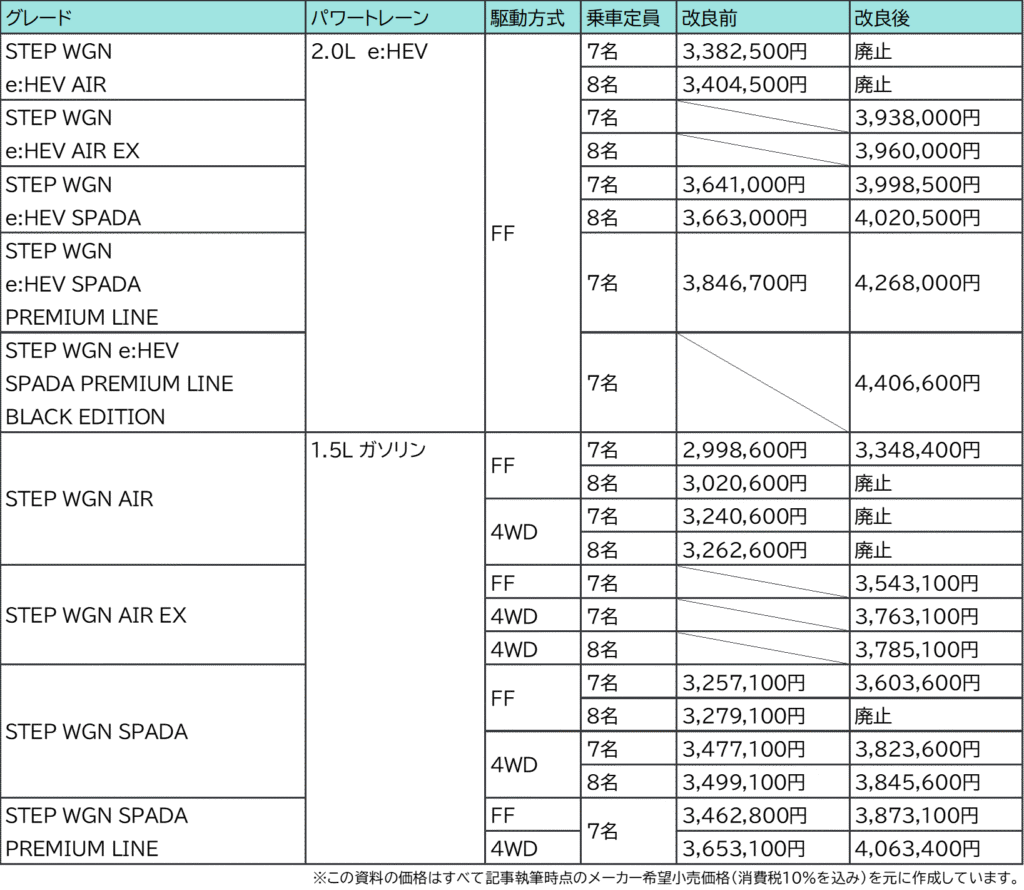Screen dimensions: 1024x890
Task: Click the 3,499,100円 price
Action: point(744,783)
